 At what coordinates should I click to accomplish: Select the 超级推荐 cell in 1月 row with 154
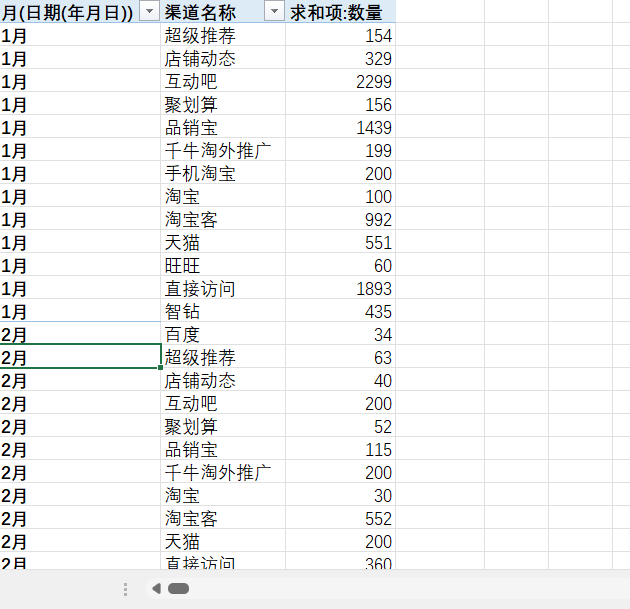click(223, 35)
